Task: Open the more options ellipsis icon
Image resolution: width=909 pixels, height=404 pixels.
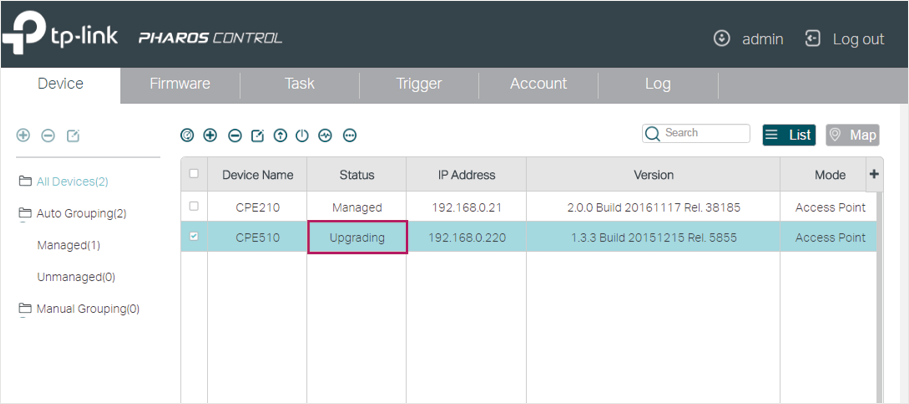Action: coord(350,136)
